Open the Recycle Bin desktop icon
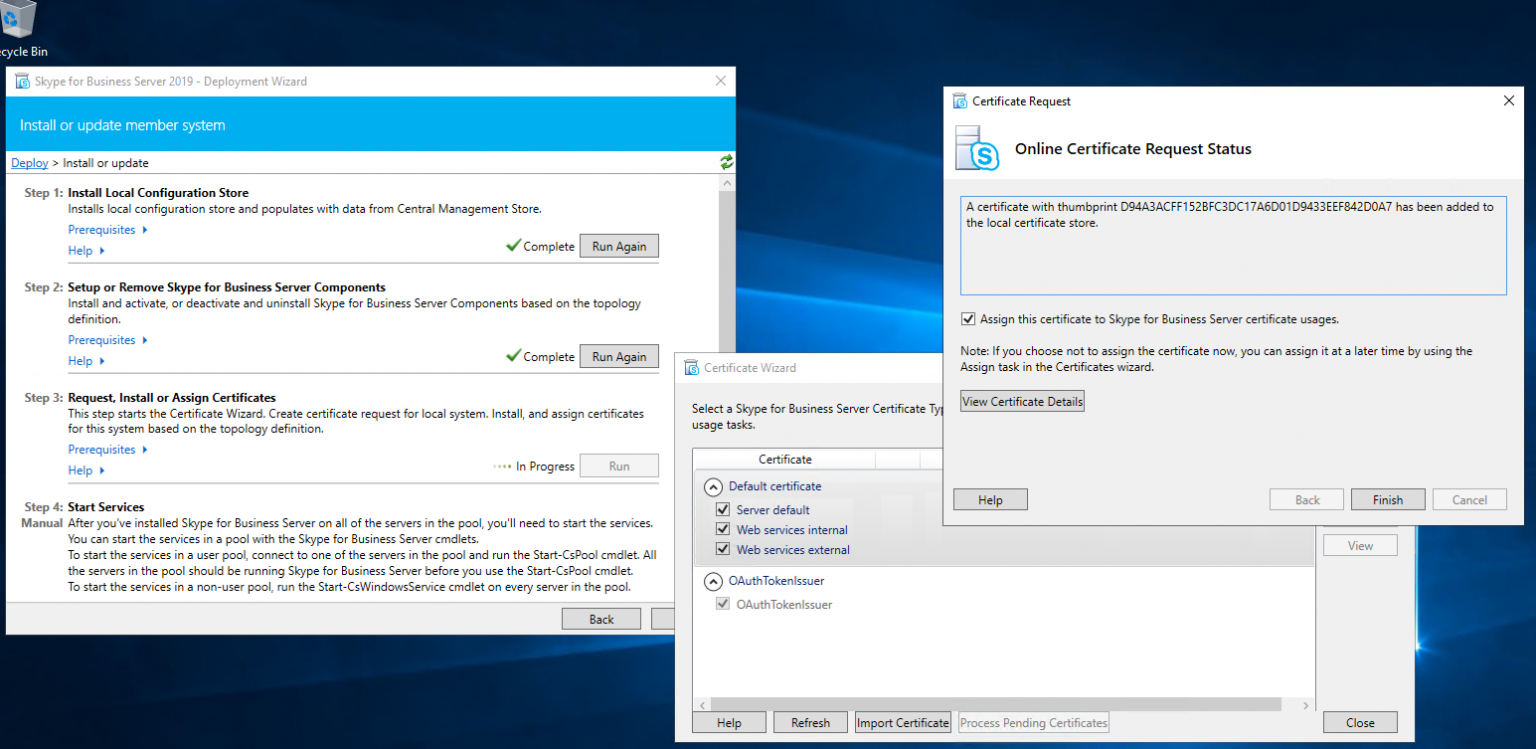The image size is (1536, 749). click(18, 20)
